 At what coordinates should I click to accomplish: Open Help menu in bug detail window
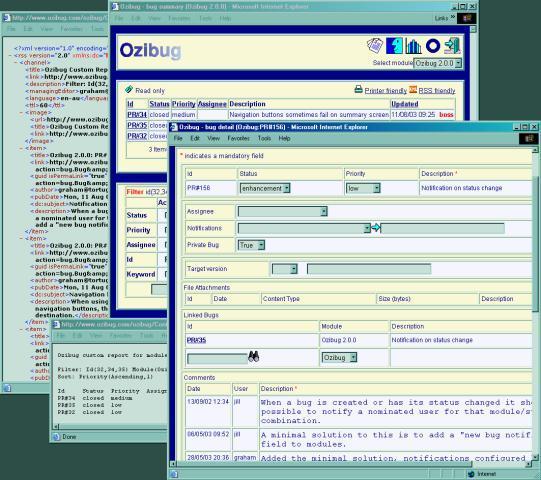(284, 138)
